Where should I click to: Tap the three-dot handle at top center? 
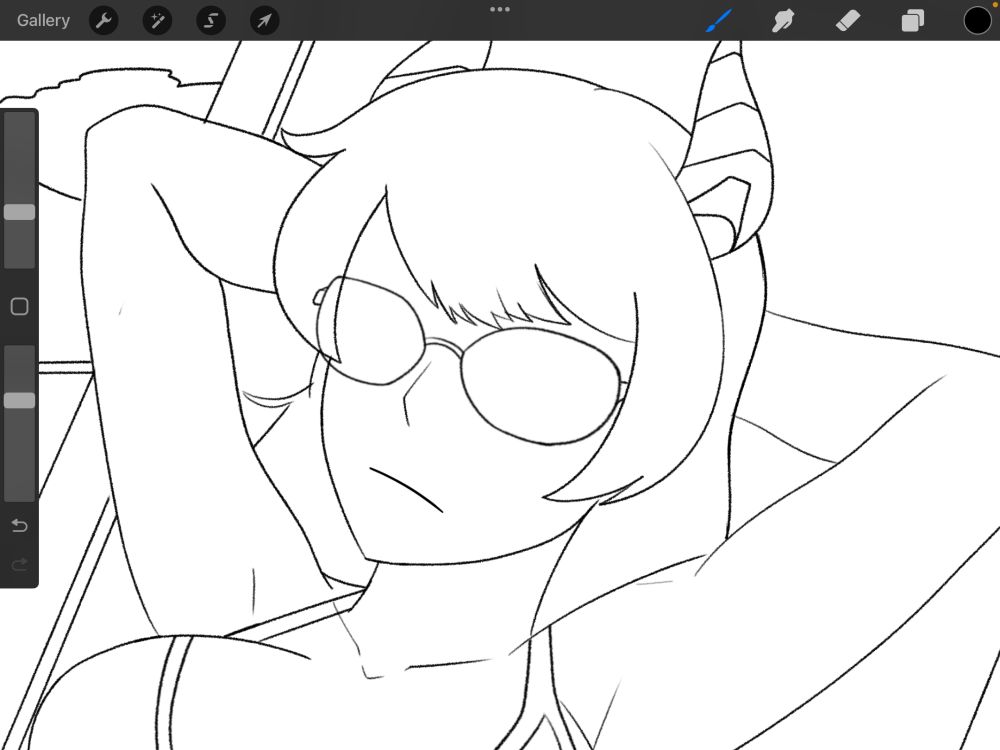pyautogui.click(x=500, y=9)
